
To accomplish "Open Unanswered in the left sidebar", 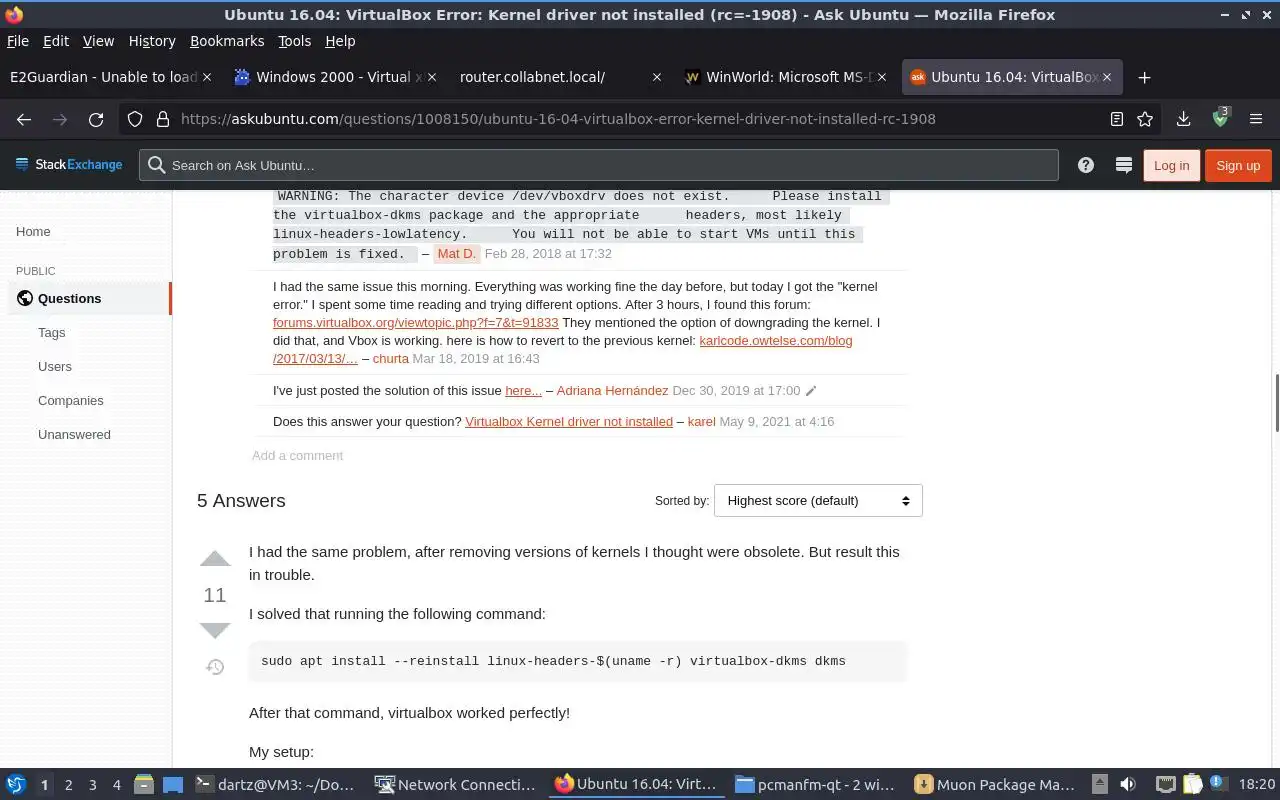I will pos(74,435).
